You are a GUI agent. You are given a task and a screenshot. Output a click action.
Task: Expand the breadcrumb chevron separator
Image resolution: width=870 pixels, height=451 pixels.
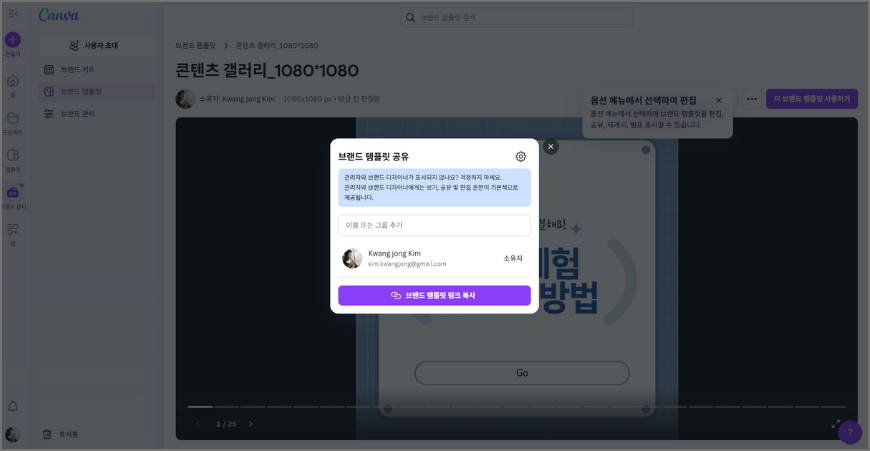click(226, 45)
